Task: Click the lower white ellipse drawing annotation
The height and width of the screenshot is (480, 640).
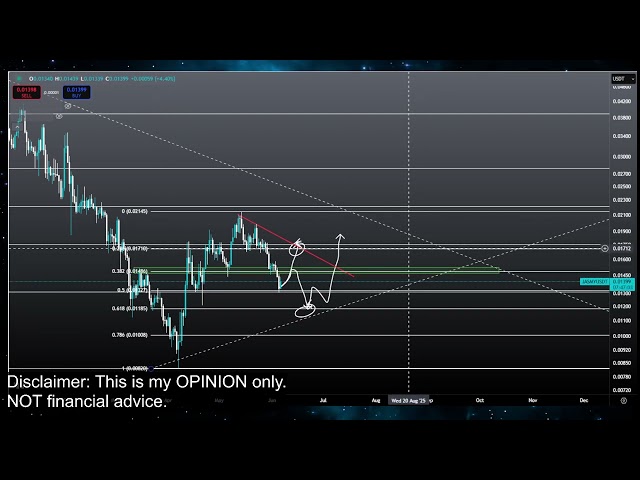Action: click(x=306, y=311)
